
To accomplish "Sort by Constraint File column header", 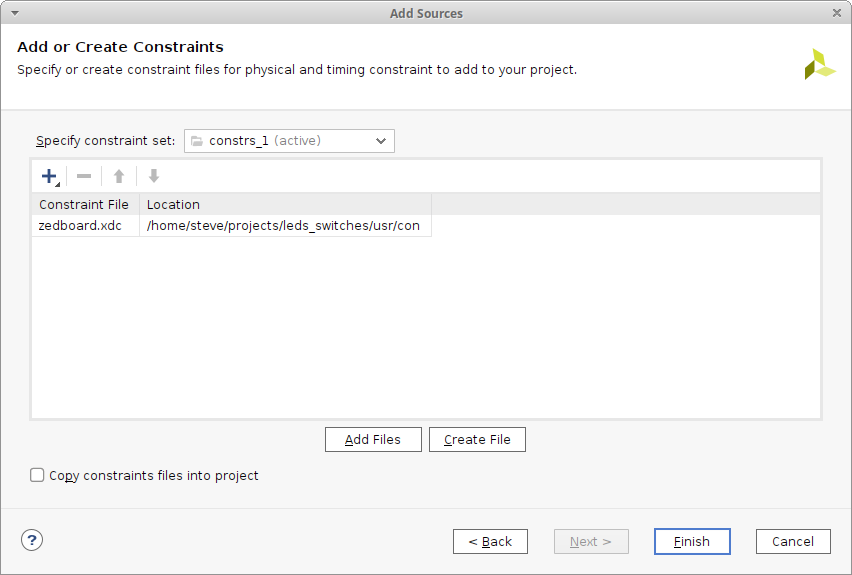I will click(84, 204).
